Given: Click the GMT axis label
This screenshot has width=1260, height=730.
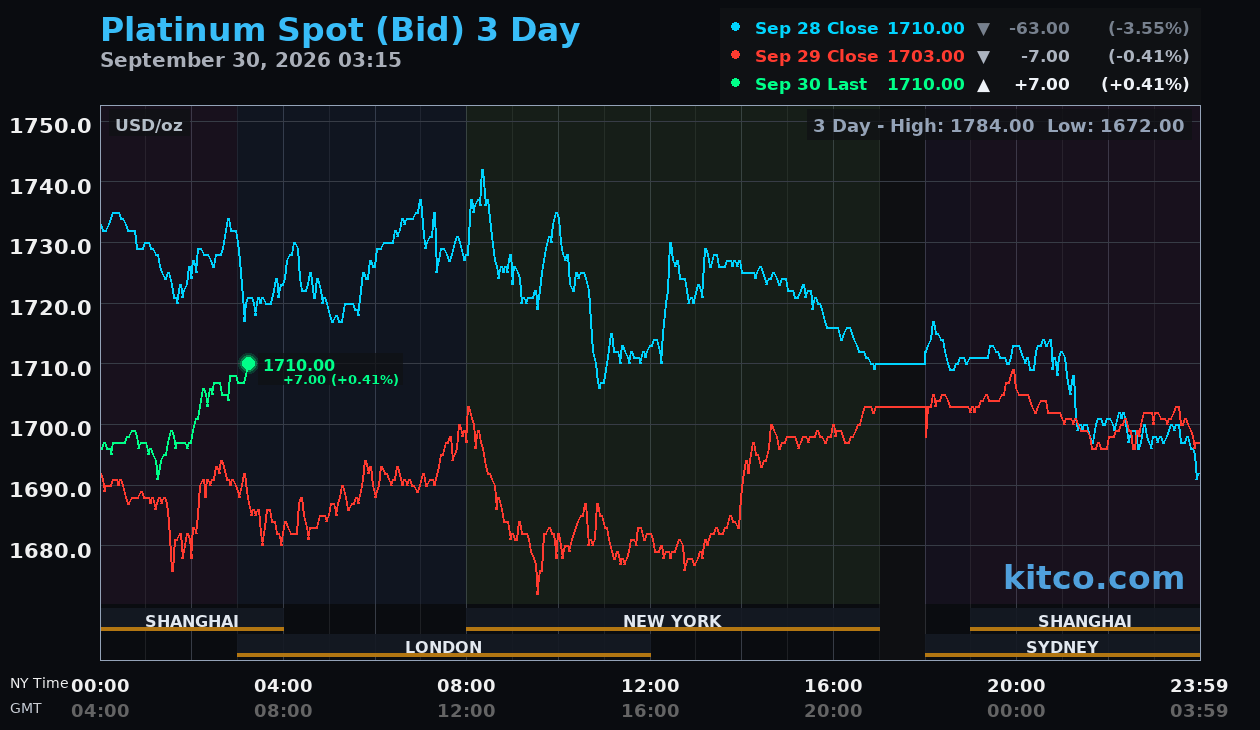Looking at the screenshot, I should click(26, 708).
